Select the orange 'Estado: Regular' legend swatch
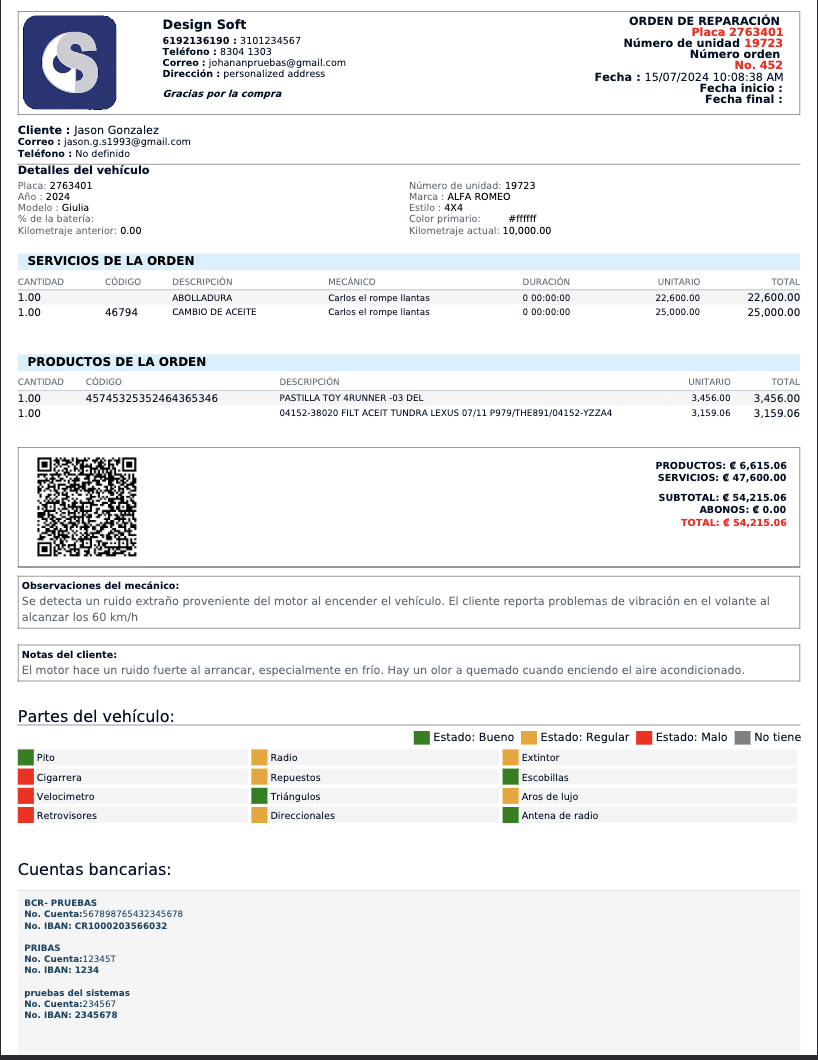The width and height of the screenshot is (818, 1060). coord(529,738)
